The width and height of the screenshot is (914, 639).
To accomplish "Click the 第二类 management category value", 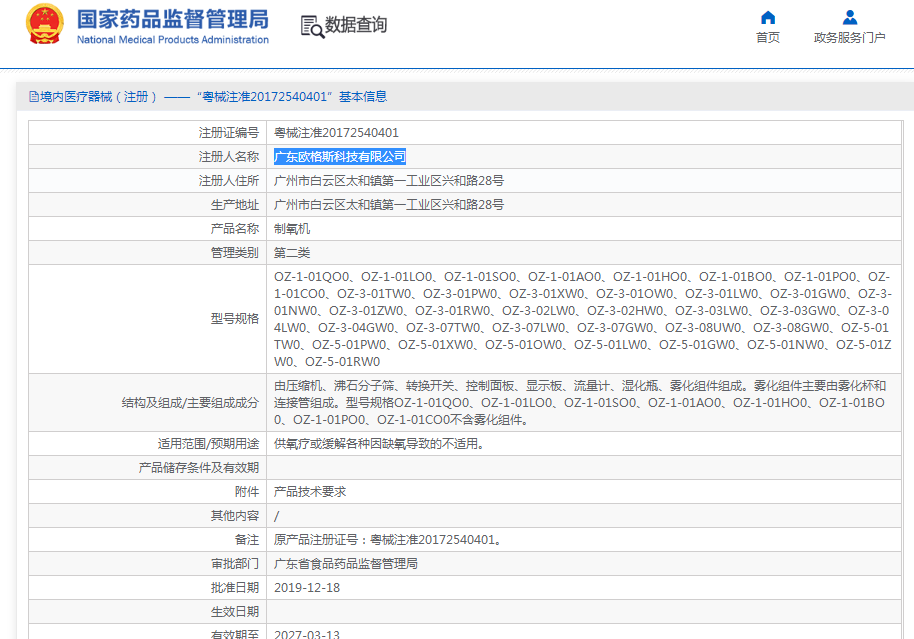I will pyautogui.click(x=292, y=252).
